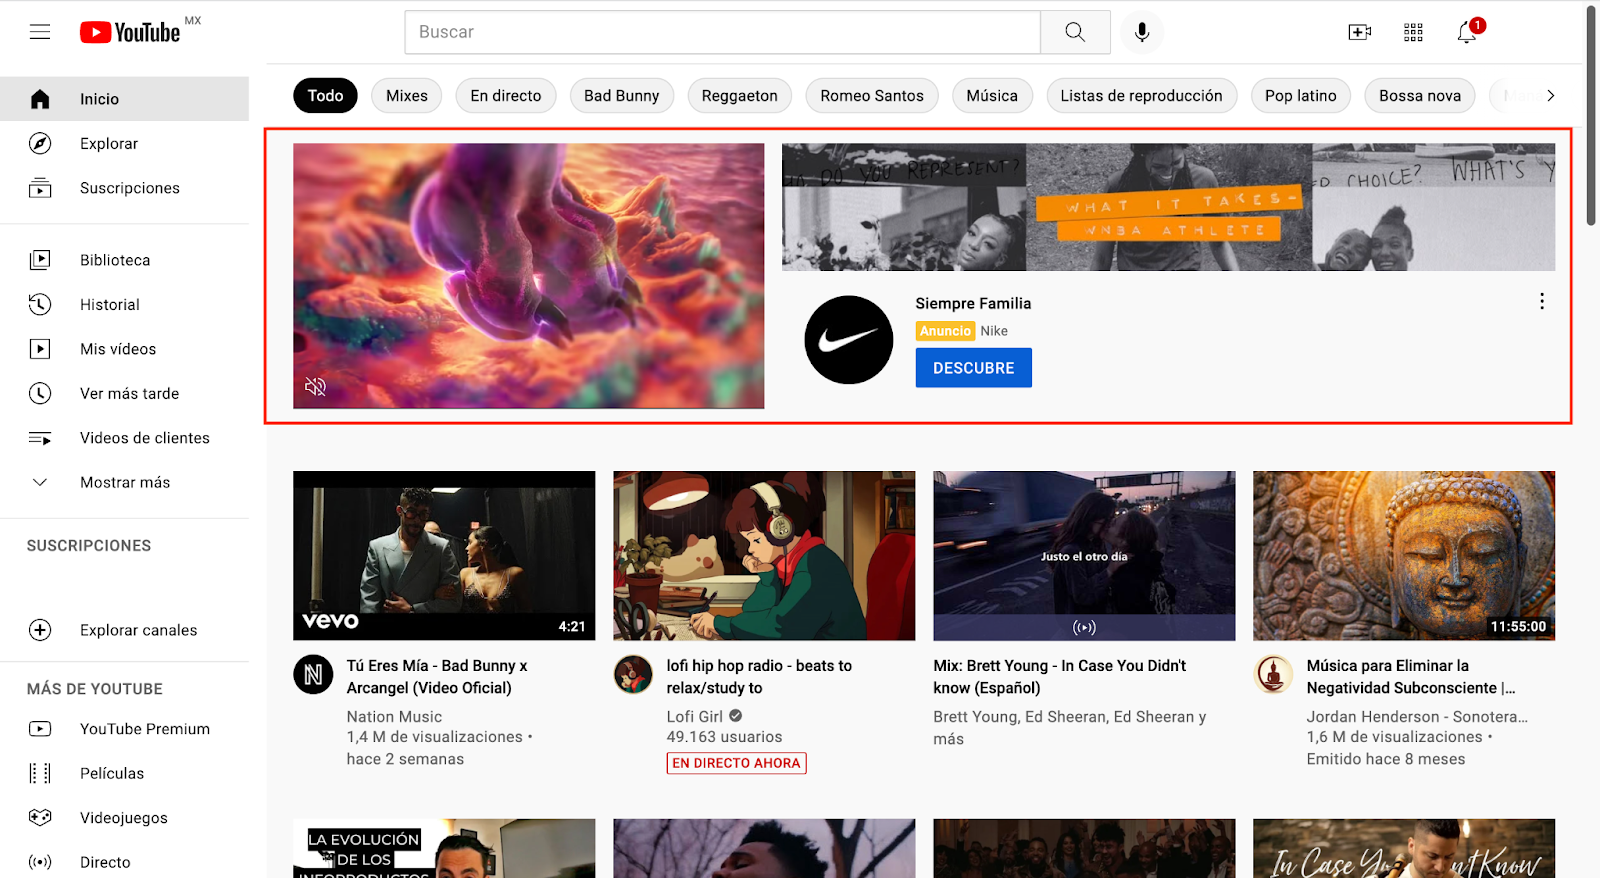1600x878 pixels.
Task: Click the Directo live icon
Action: pos(40,862)
